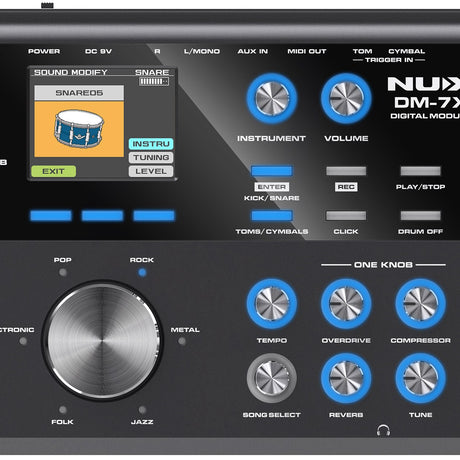This screenshot has width=460, height=460.
Task: Click the headphone icon
Action: coord(383,430)
